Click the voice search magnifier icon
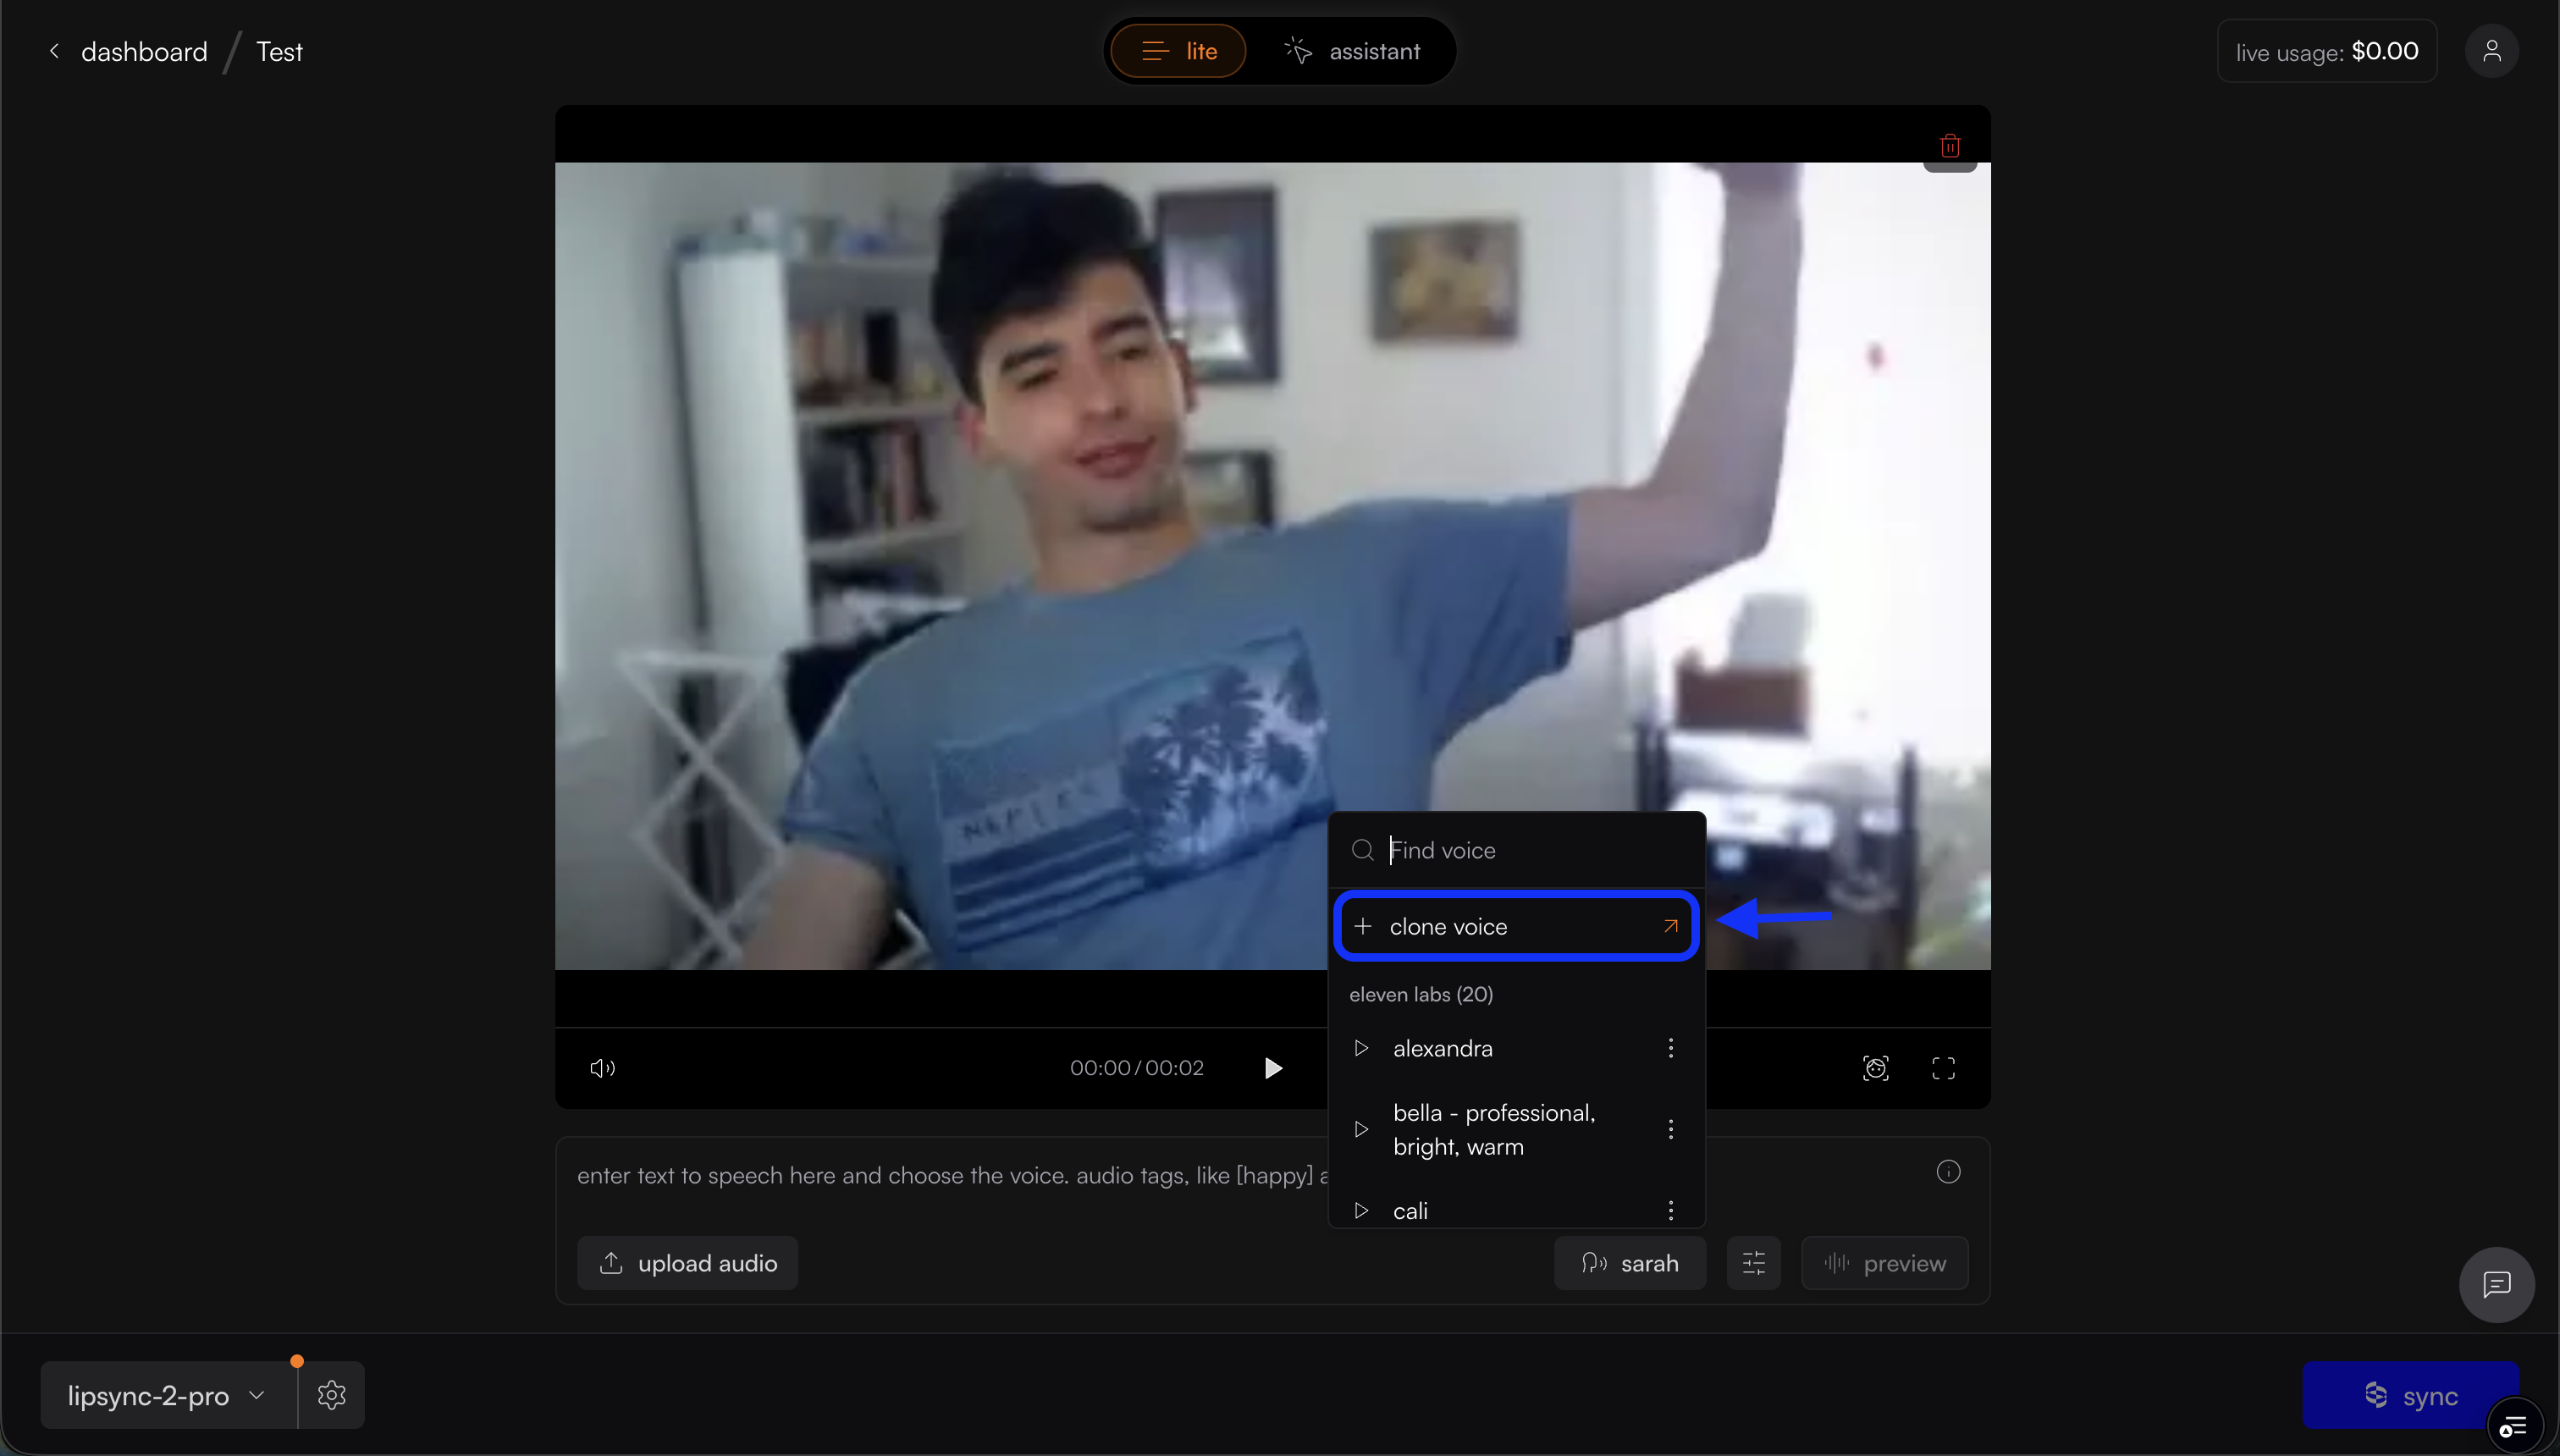This screenshot has width=2560, height=1456. 1362,850
